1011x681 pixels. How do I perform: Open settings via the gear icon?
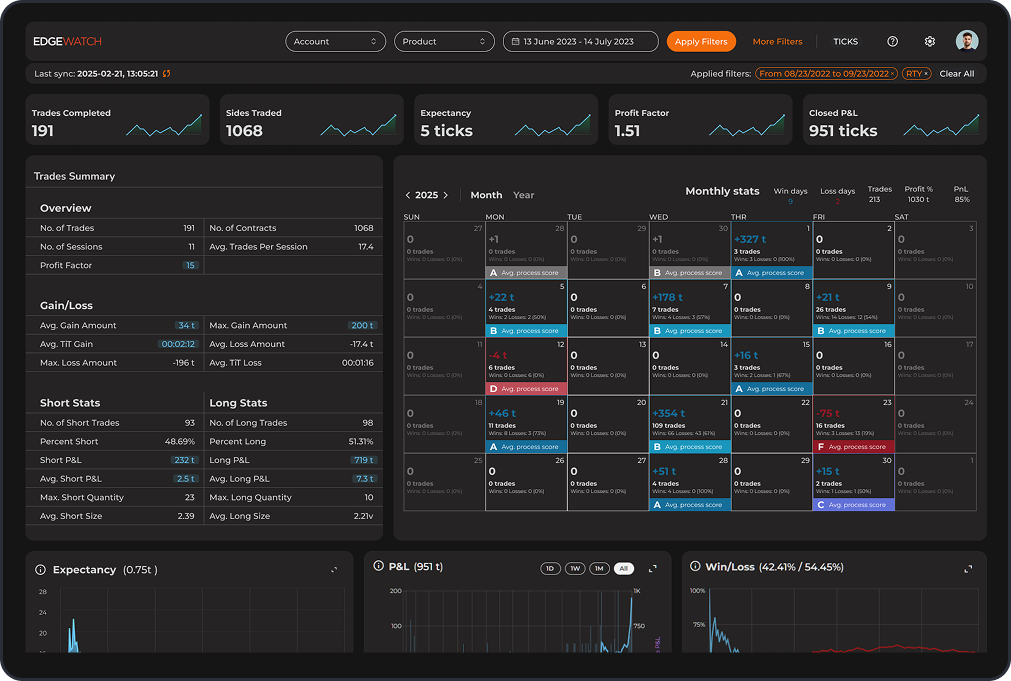929,42
